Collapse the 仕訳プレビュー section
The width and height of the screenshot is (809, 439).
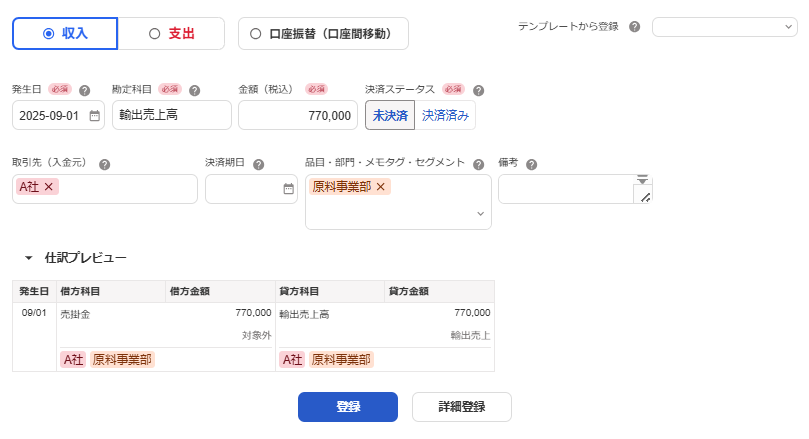[x=29, y=257]
